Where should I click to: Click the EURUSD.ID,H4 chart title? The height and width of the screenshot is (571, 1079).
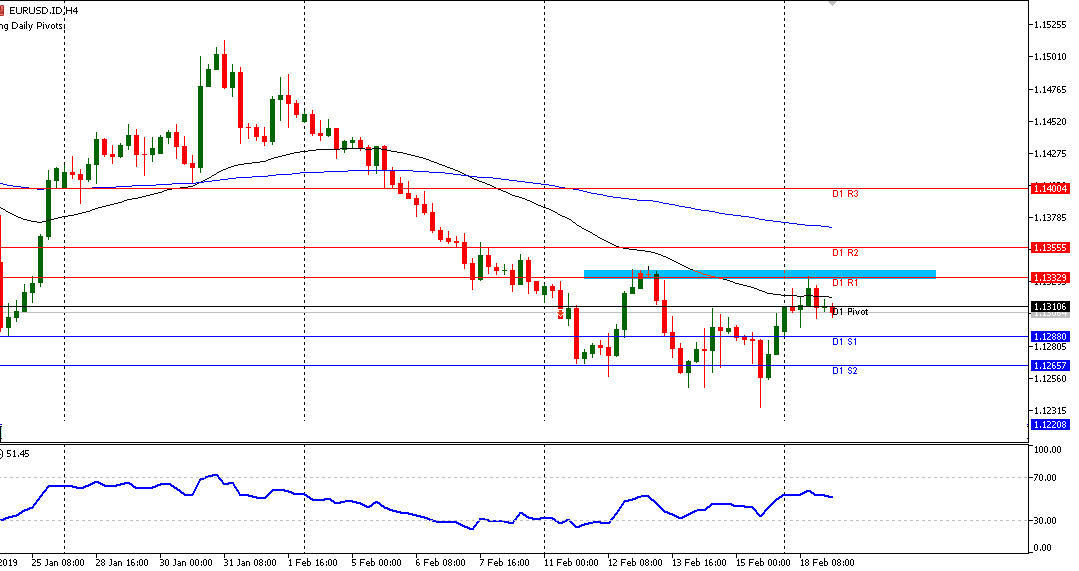(42, 10)
